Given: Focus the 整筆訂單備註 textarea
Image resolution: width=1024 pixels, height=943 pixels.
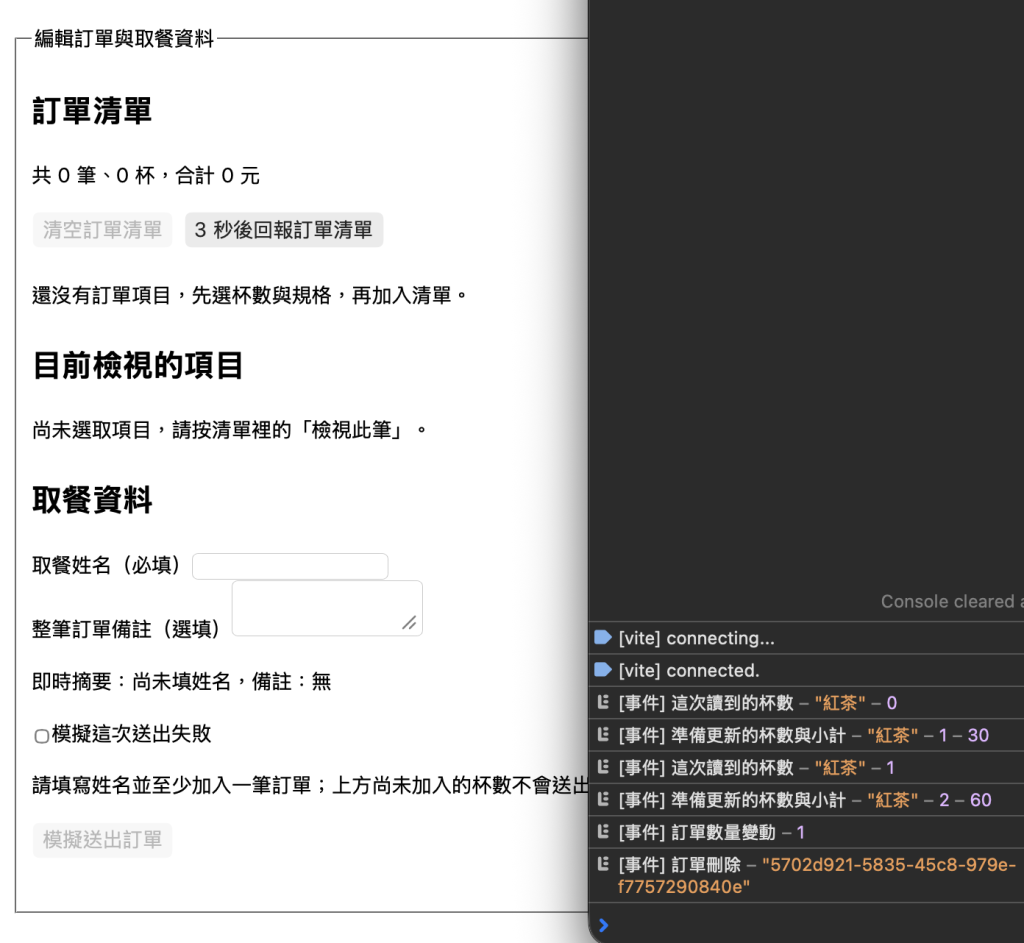Looking at the screenshot, I should pyautogui.click(x=327, y=608).
